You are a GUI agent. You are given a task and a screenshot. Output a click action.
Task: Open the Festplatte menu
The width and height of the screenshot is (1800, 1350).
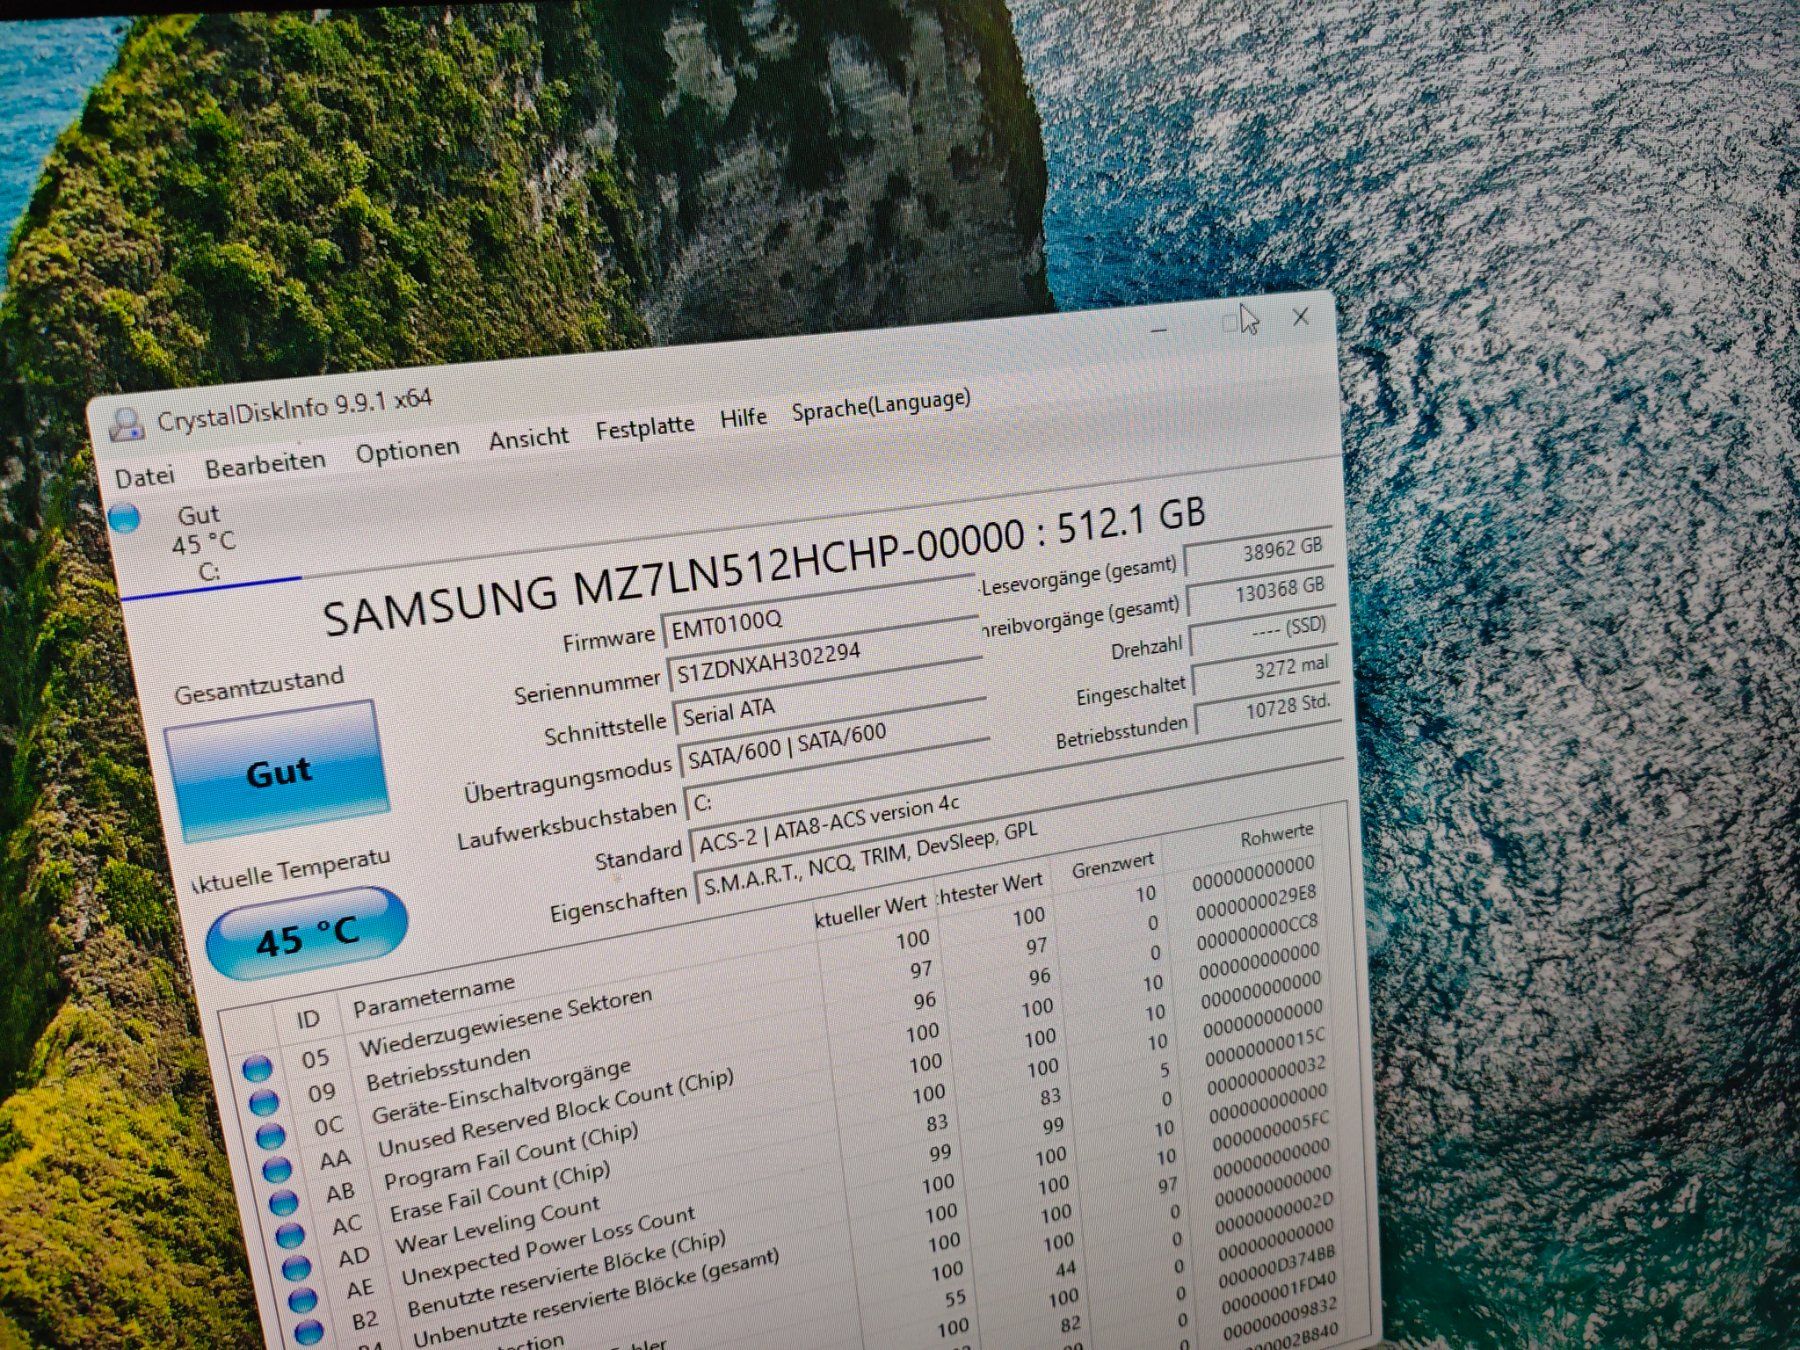coord(645,428)
